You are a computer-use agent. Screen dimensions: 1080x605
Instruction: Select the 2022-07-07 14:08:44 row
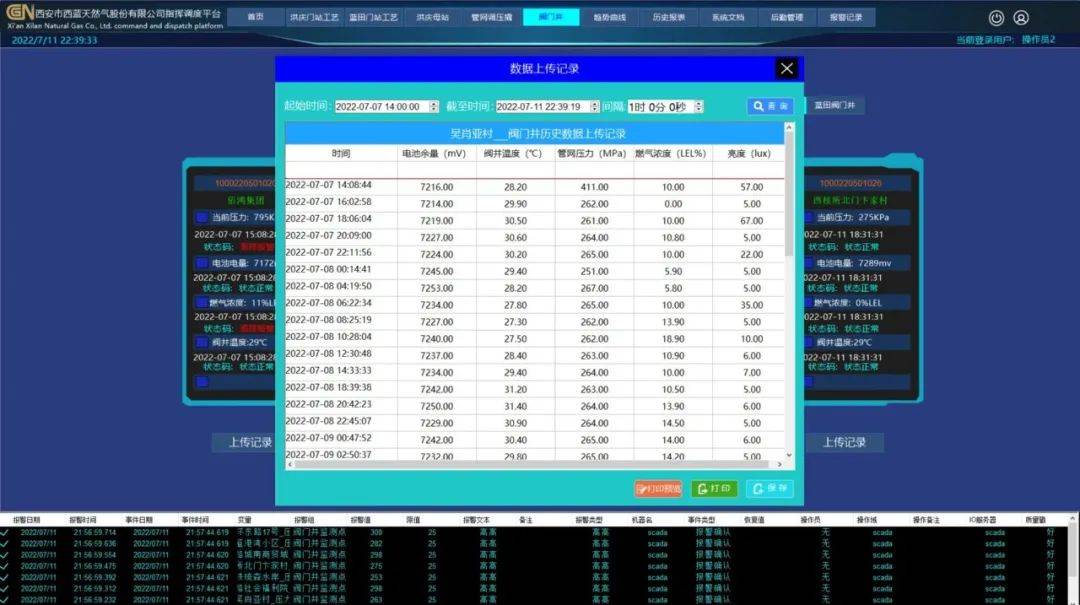click(534, 186)
